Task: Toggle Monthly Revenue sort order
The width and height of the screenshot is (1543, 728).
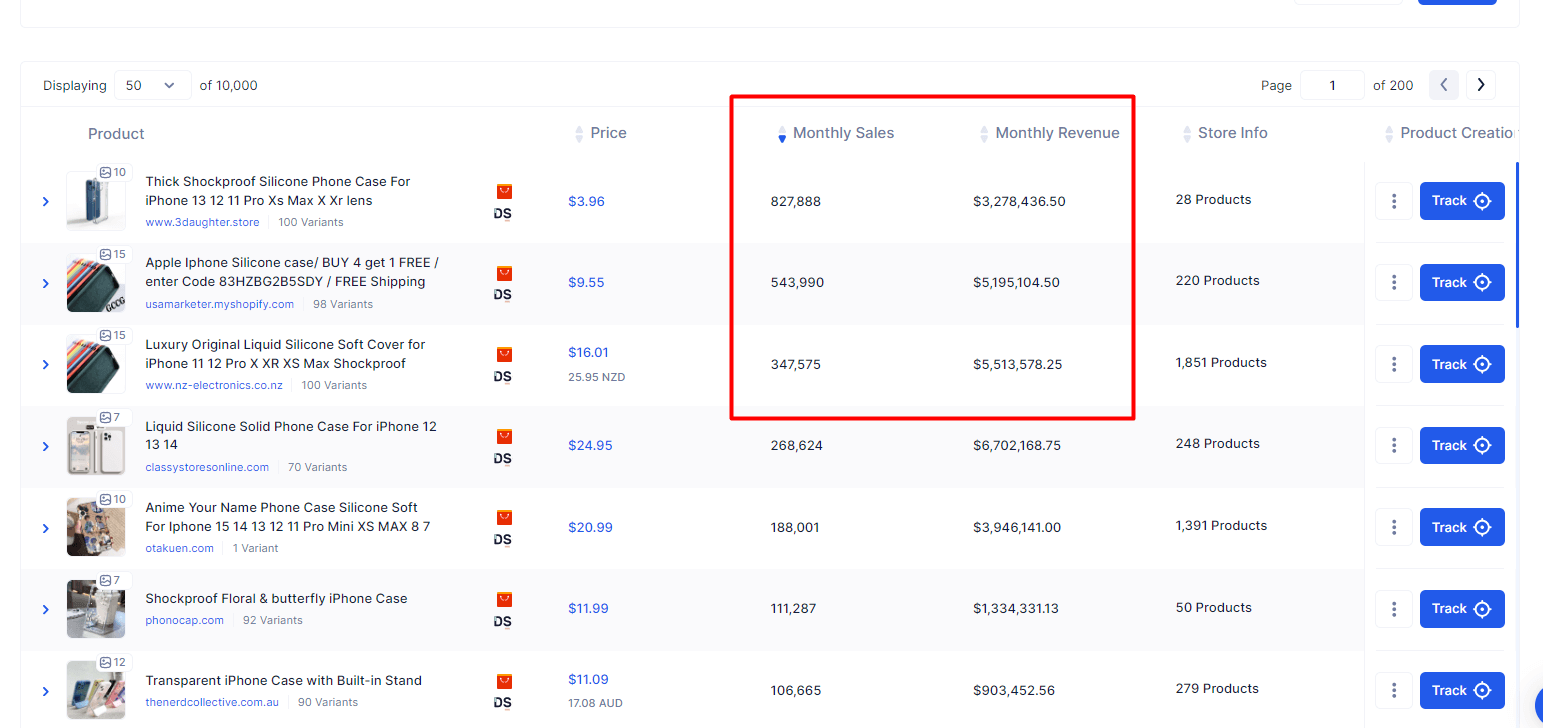Action: click(984, 132)
